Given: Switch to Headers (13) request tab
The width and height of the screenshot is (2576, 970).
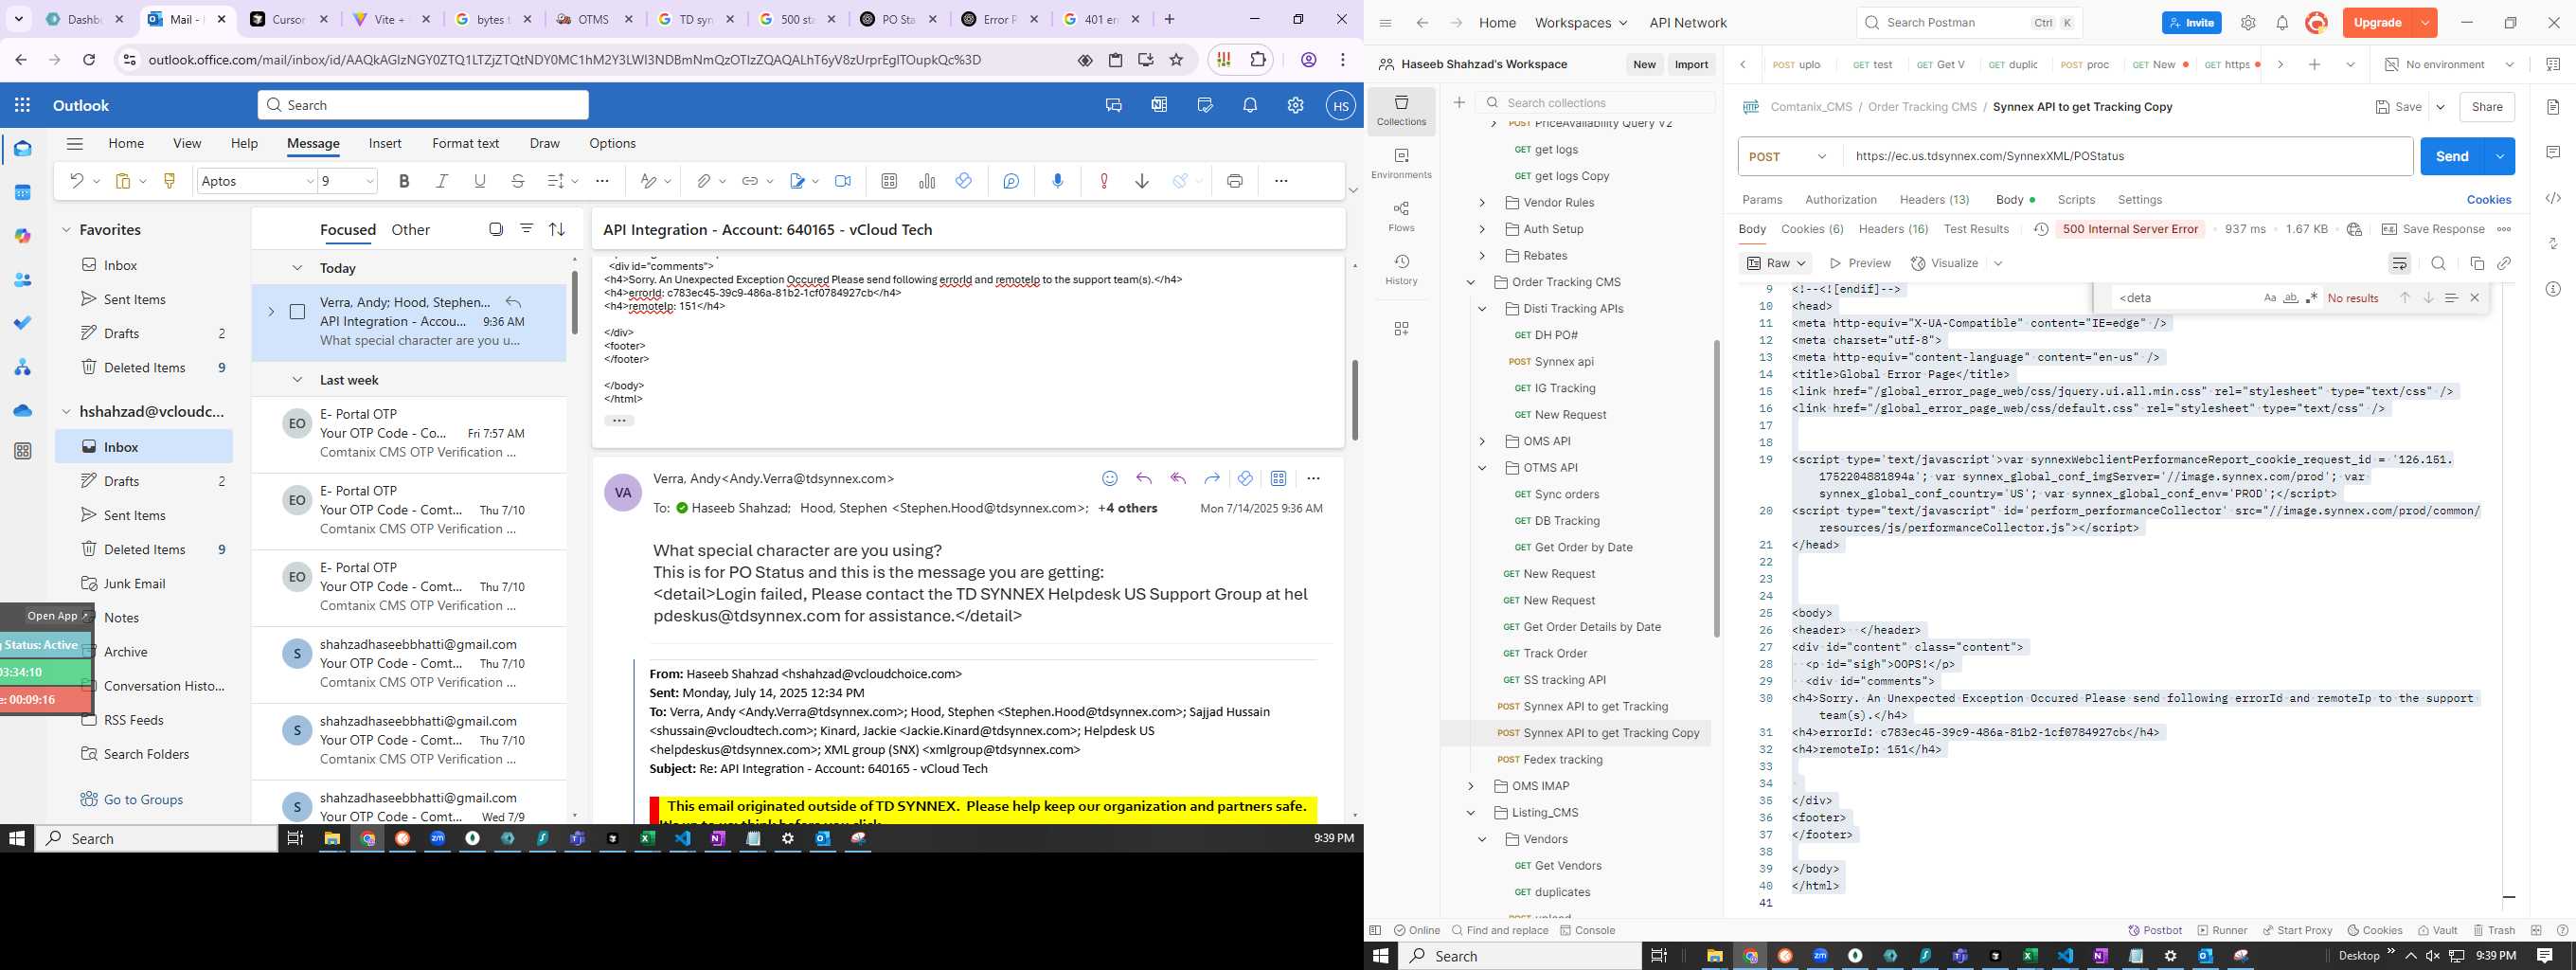Looking at the screenshot, I should pyautogui.click(x=1934, y=200).
